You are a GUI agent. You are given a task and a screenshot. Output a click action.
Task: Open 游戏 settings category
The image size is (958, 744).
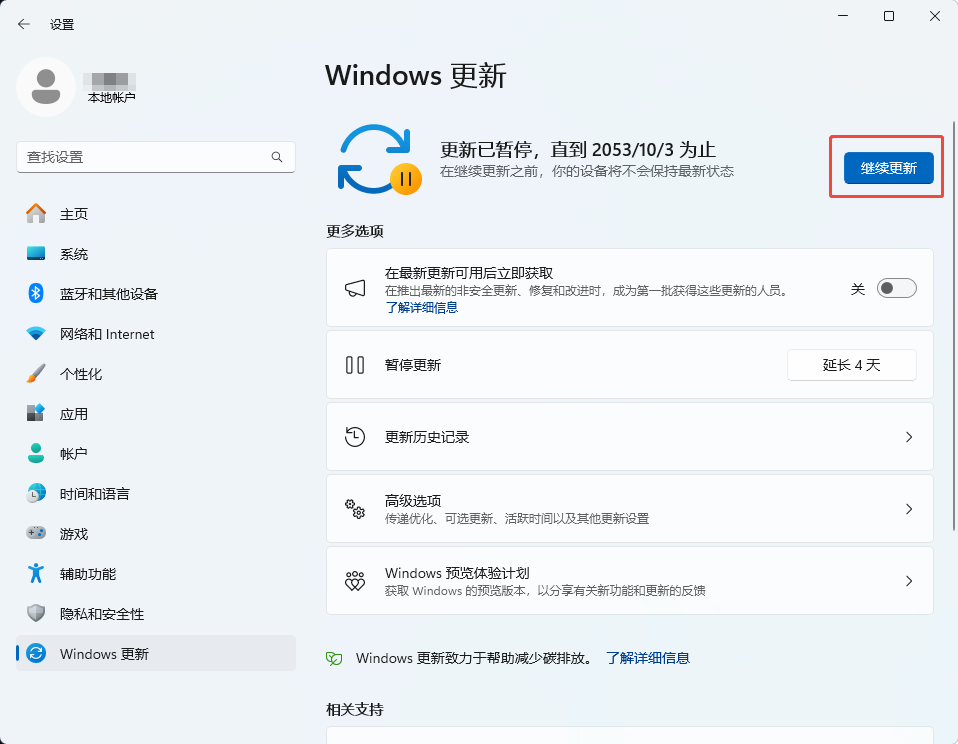(156, 533)
